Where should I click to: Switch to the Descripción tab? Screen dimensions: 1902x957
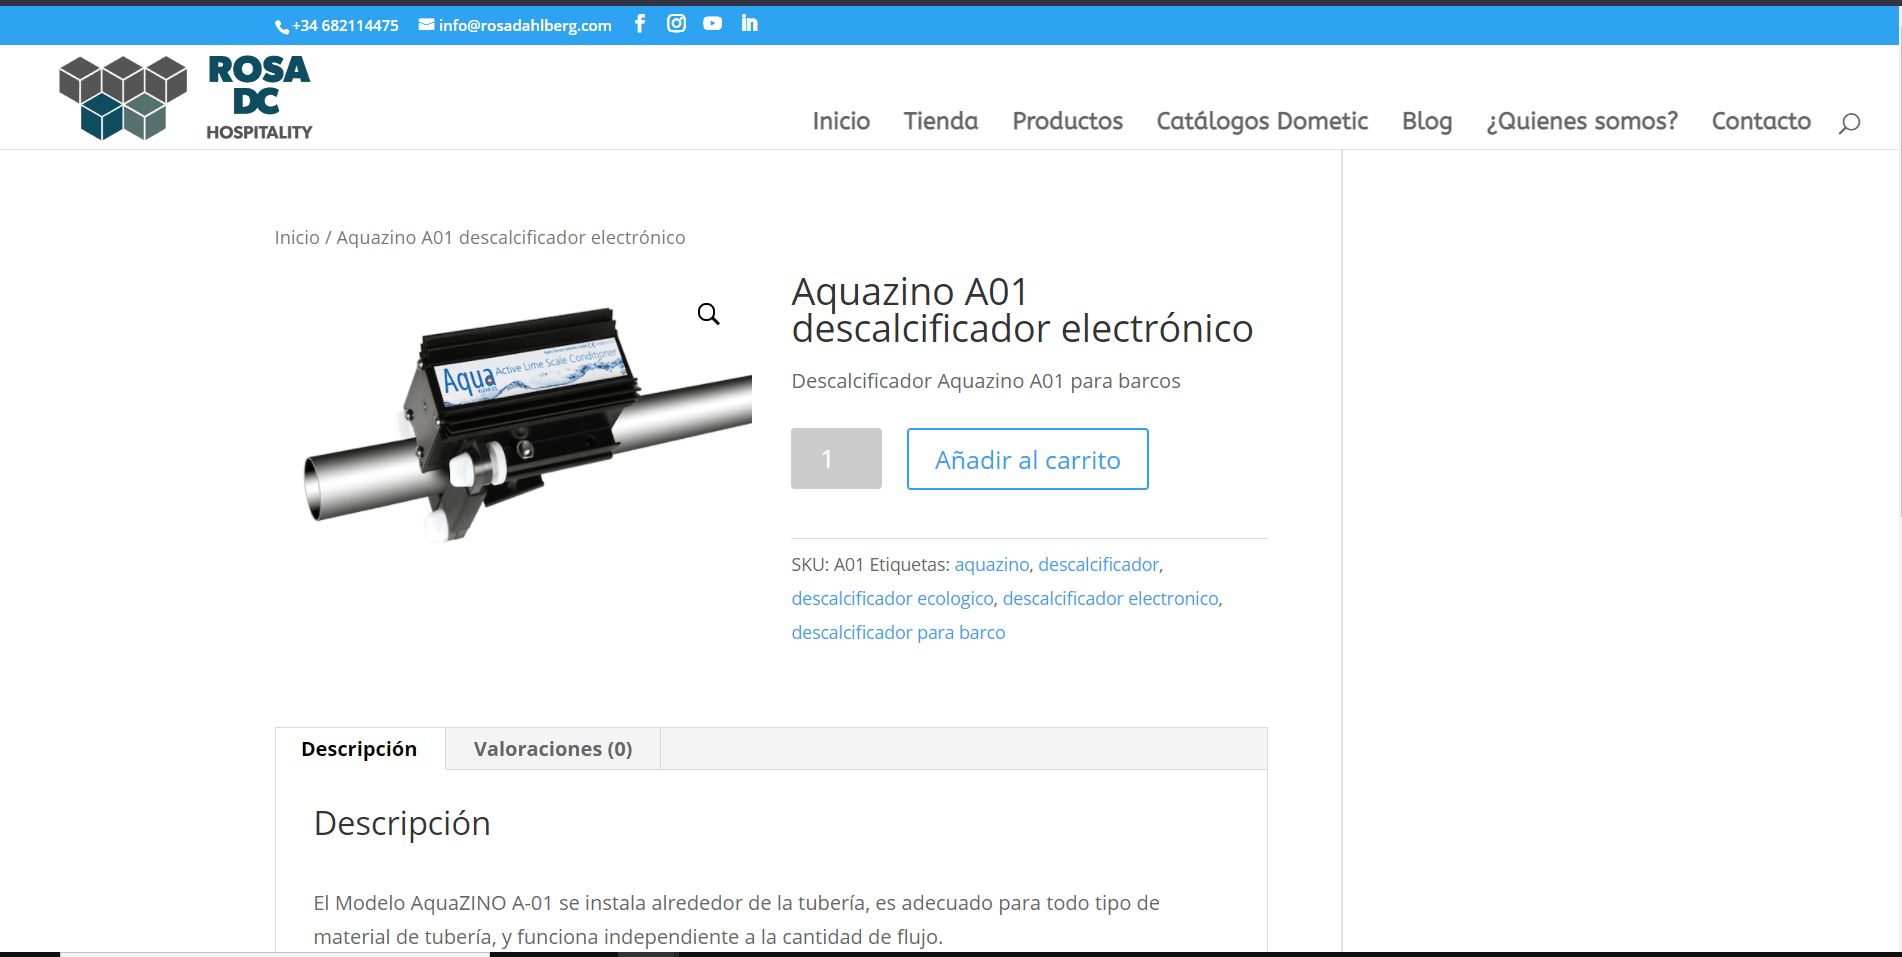359,749
